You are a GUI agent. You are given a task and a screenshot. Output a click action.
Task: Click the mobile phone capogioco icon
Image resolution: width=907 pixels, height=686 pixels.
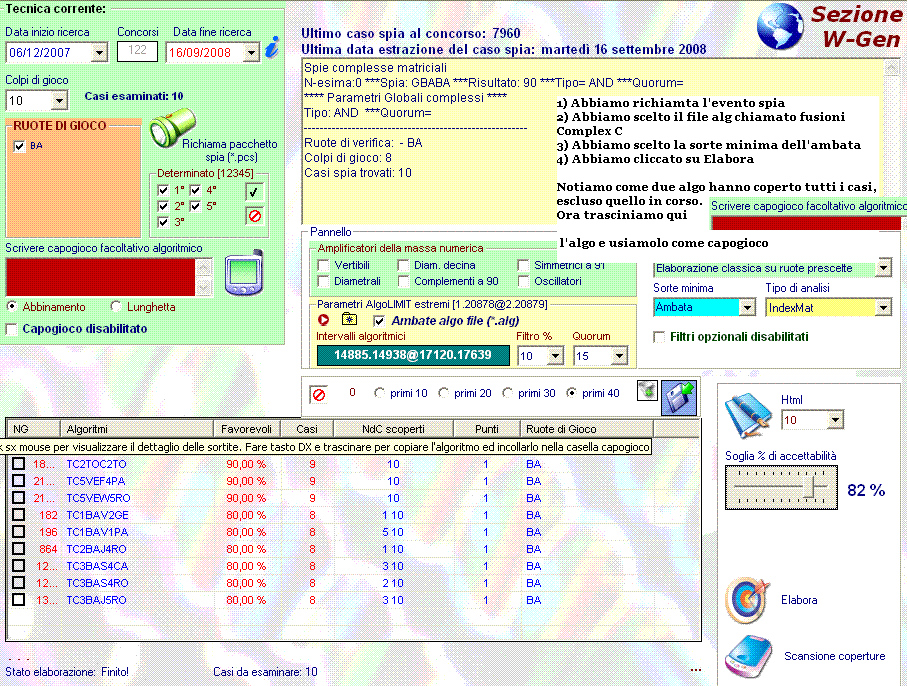243,275
